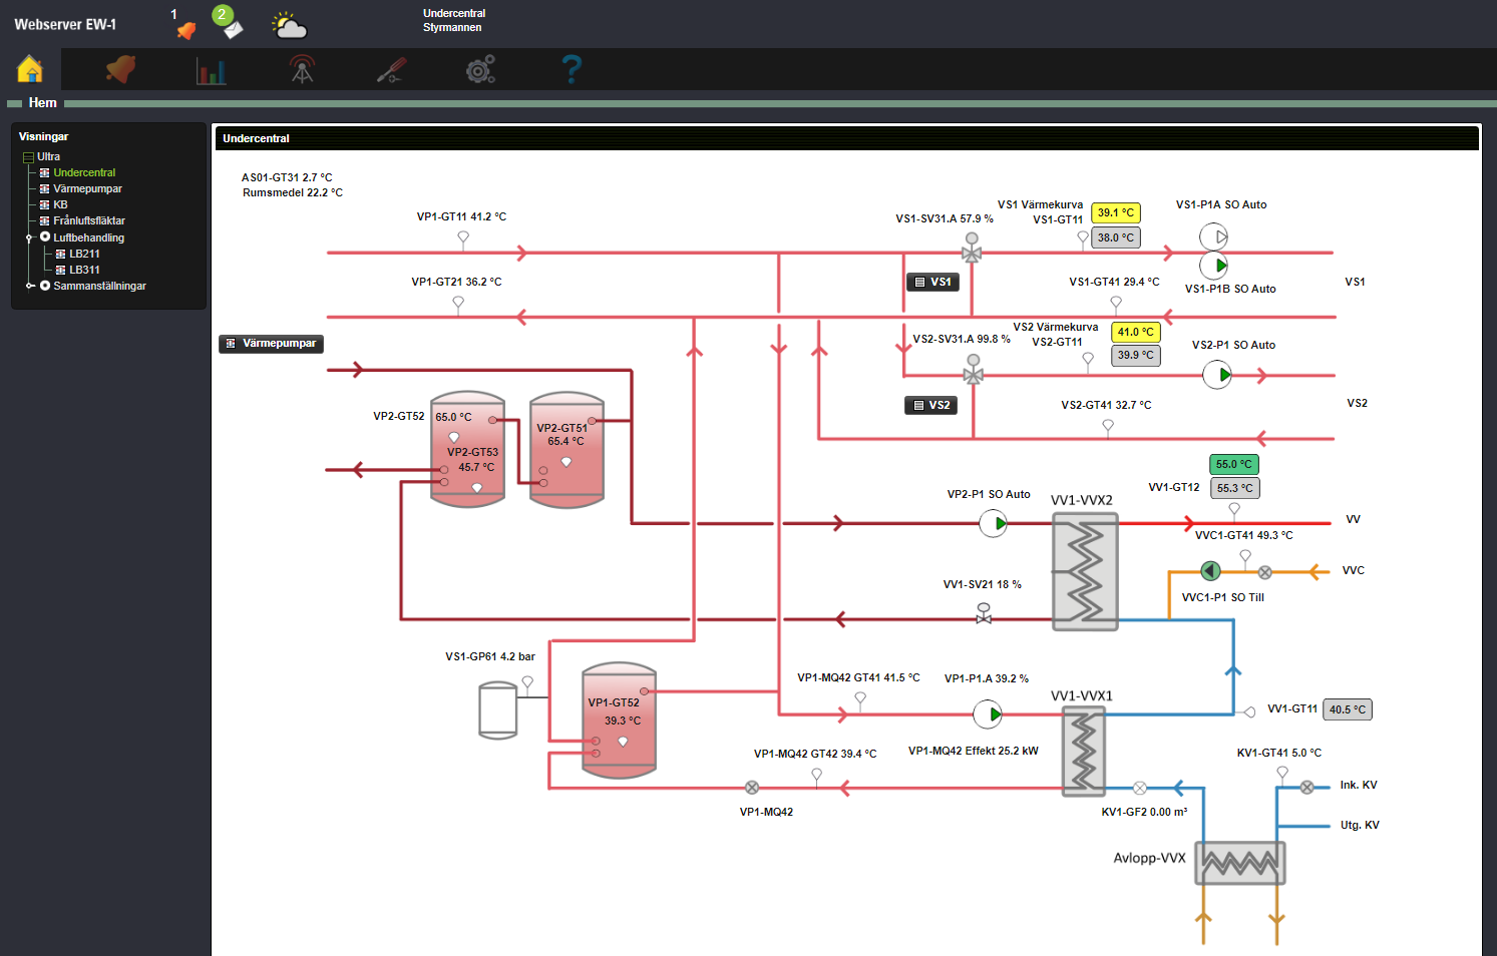Screen dimensions: 1497x956
Task: Open the settings gears icon
Action: [481, 69]
